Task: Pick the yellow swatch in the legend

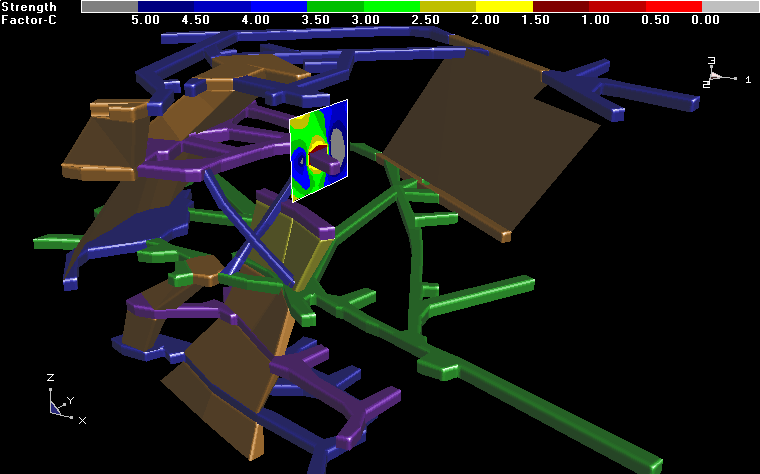Action: click(504, 6)
